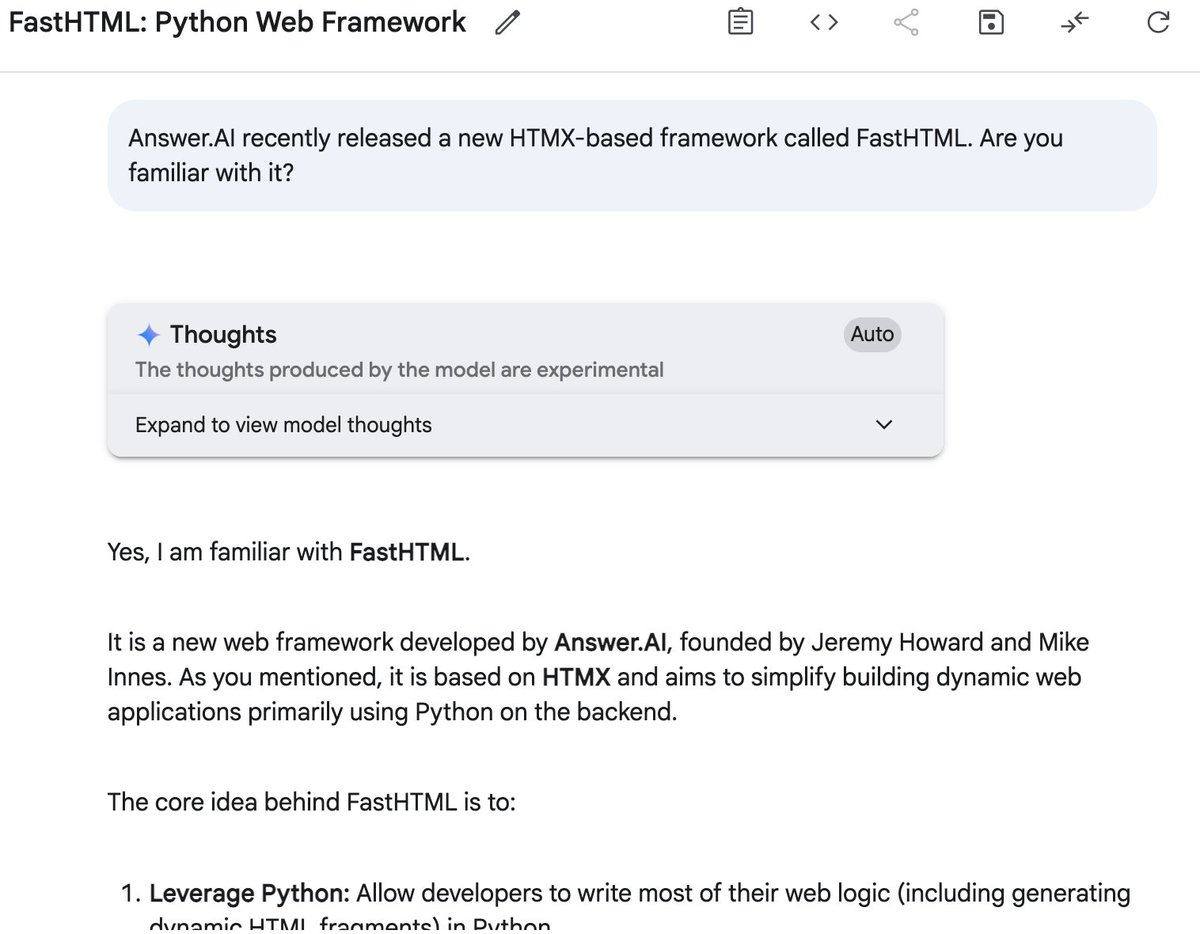Click the 'Thoughts' heading label
The width and height of the screenshot is (1200, 934).
point(223,335)
